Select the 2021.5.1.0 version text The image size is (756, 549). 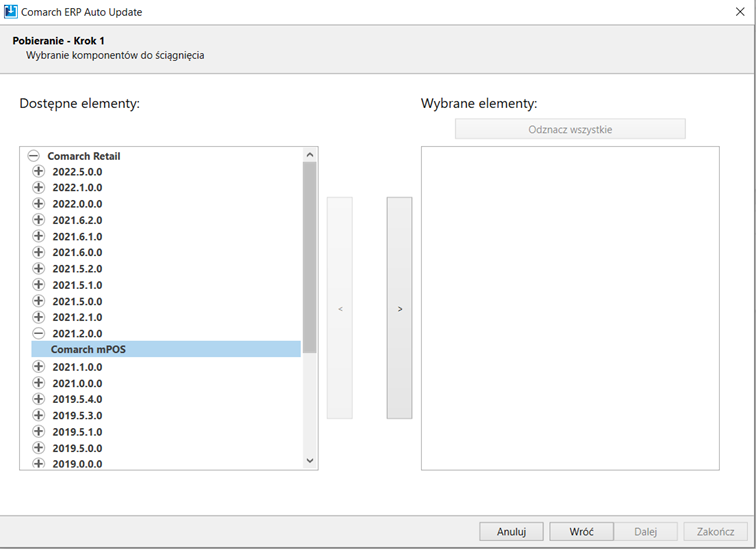(x=77, y=285)
